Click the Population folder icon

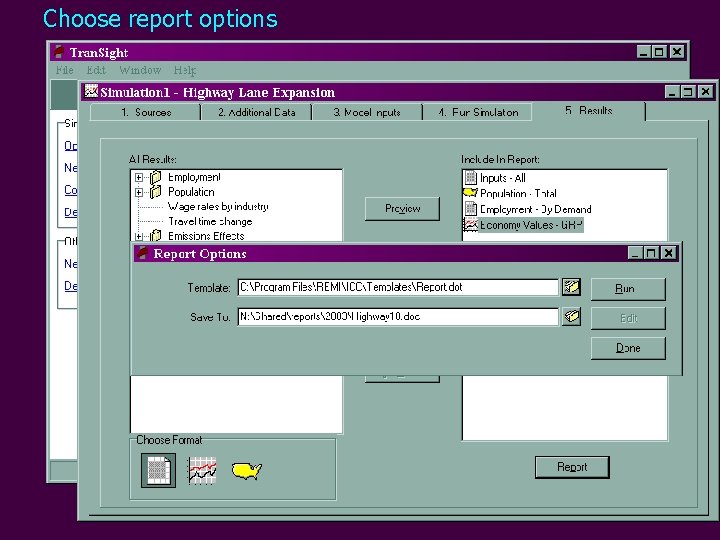point(156,191)
